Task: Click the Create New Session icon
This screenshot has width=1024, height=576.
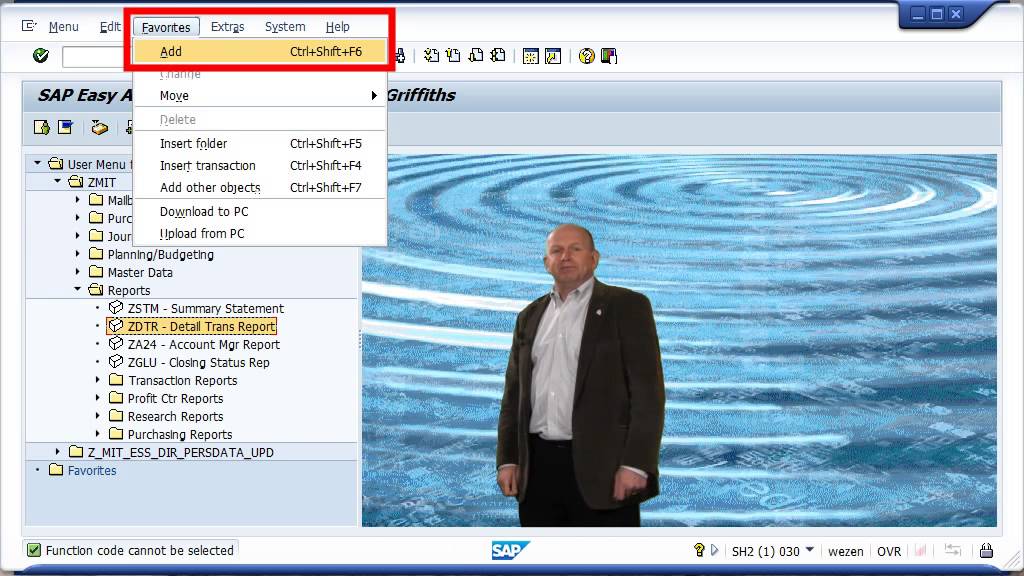Action: point(531,57)
